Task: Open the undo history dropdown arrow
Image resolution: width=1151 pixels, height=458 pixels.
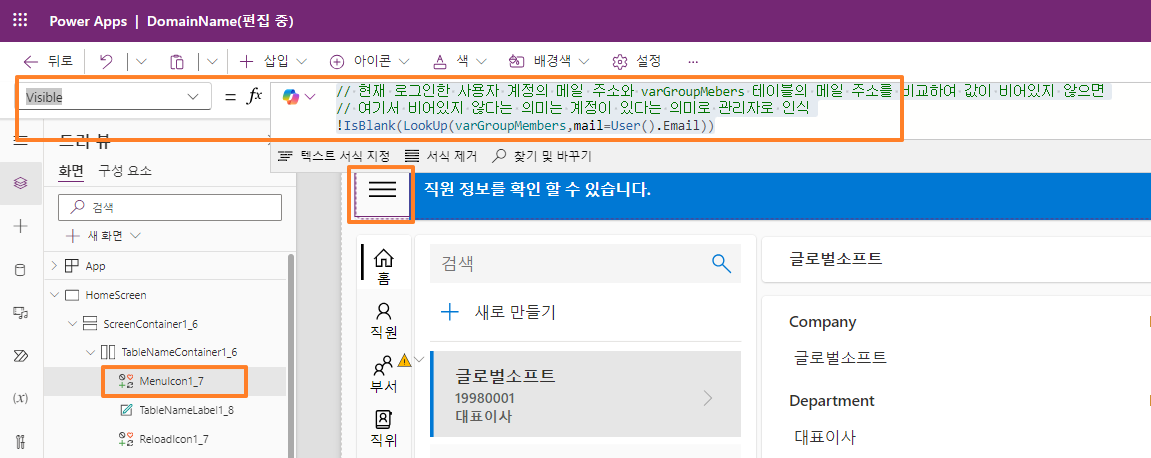Action: 141,62
